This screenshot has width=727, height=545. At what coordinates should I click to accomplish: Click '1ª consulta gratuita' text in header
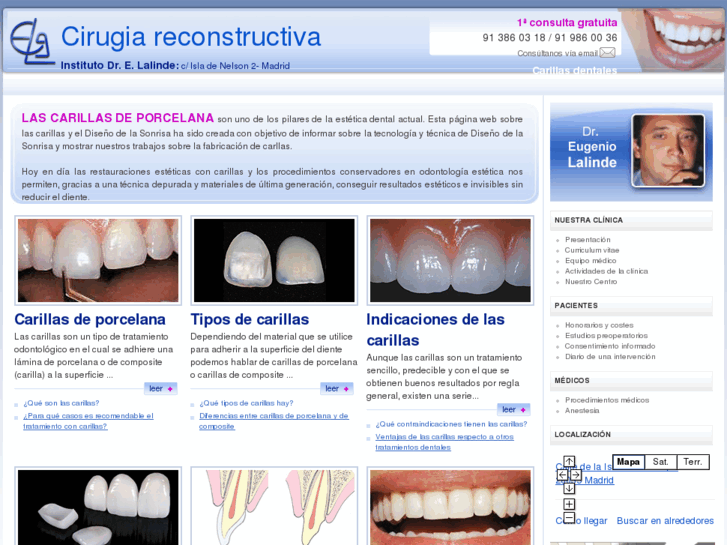567,22
